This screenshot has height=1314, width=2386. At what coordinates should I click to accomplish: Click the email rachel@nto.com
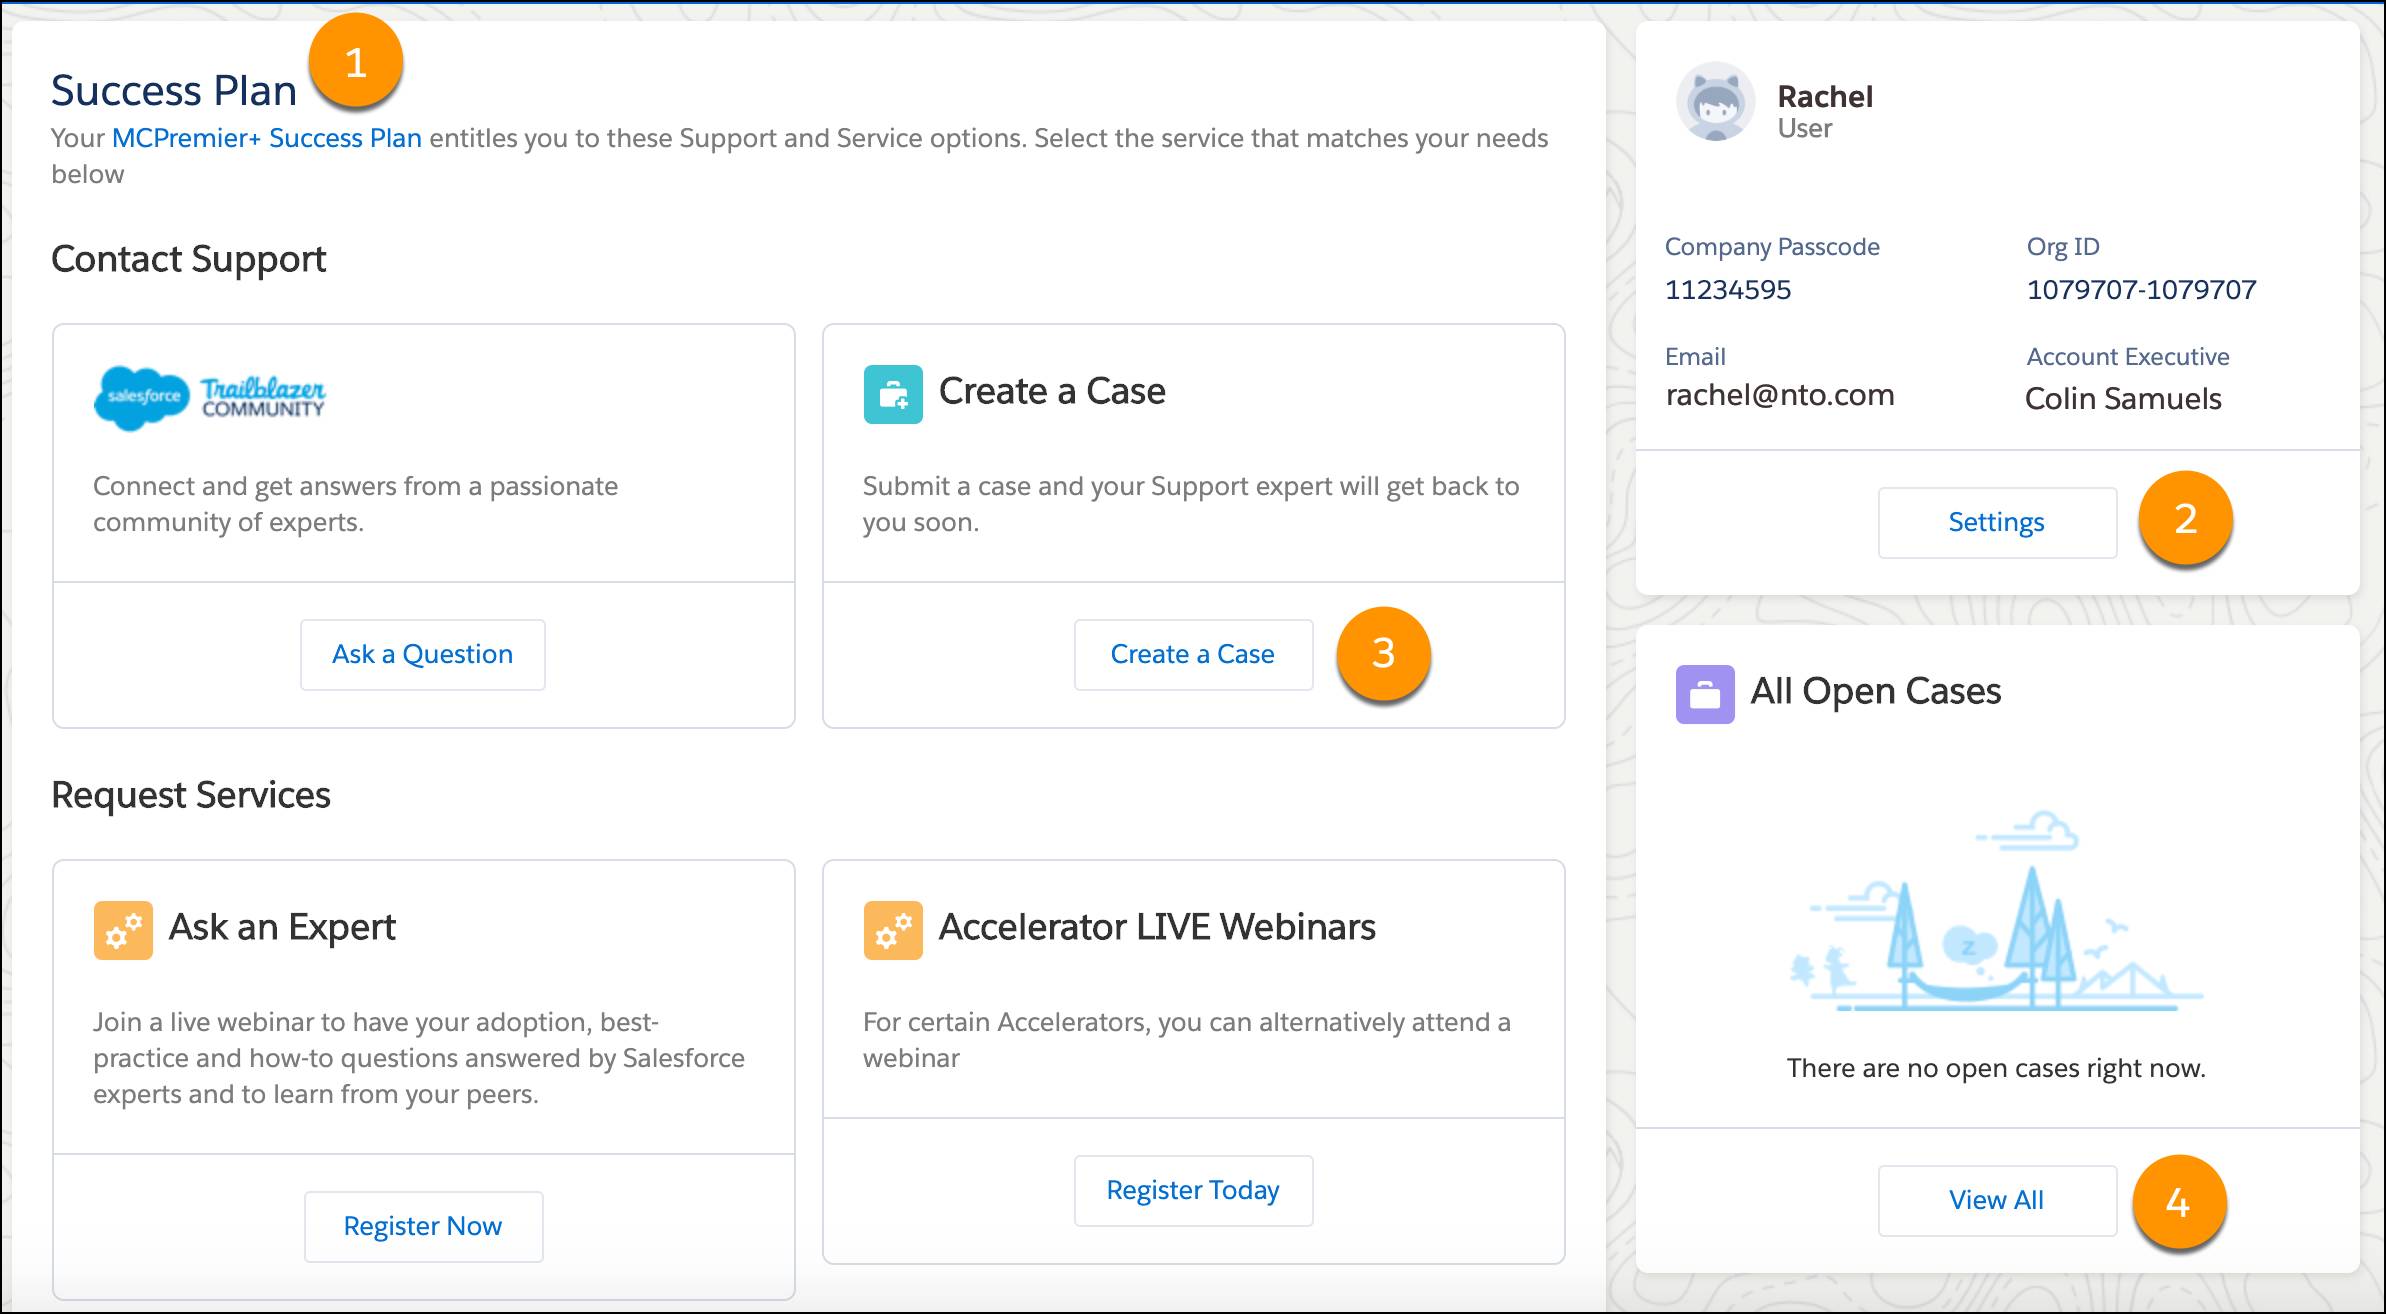[1780, 395]
